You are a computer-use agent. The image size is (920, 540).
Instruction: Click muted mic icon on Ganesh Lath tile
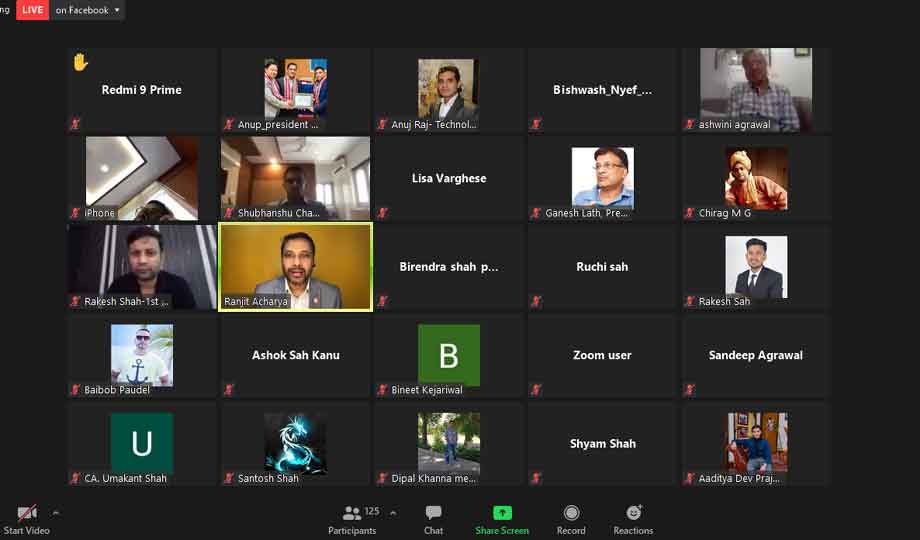(536, 213)
